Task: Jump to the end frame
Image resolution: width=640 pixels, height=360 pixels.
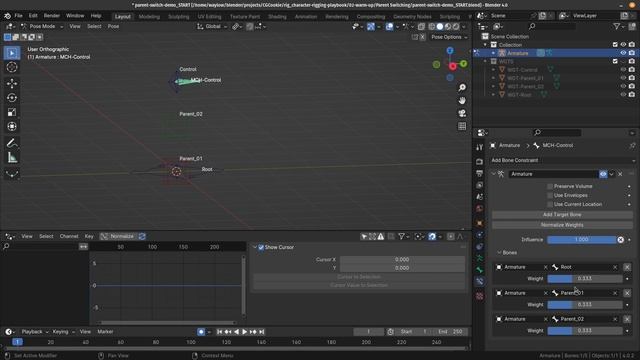Action: click(x=262, y=332)
